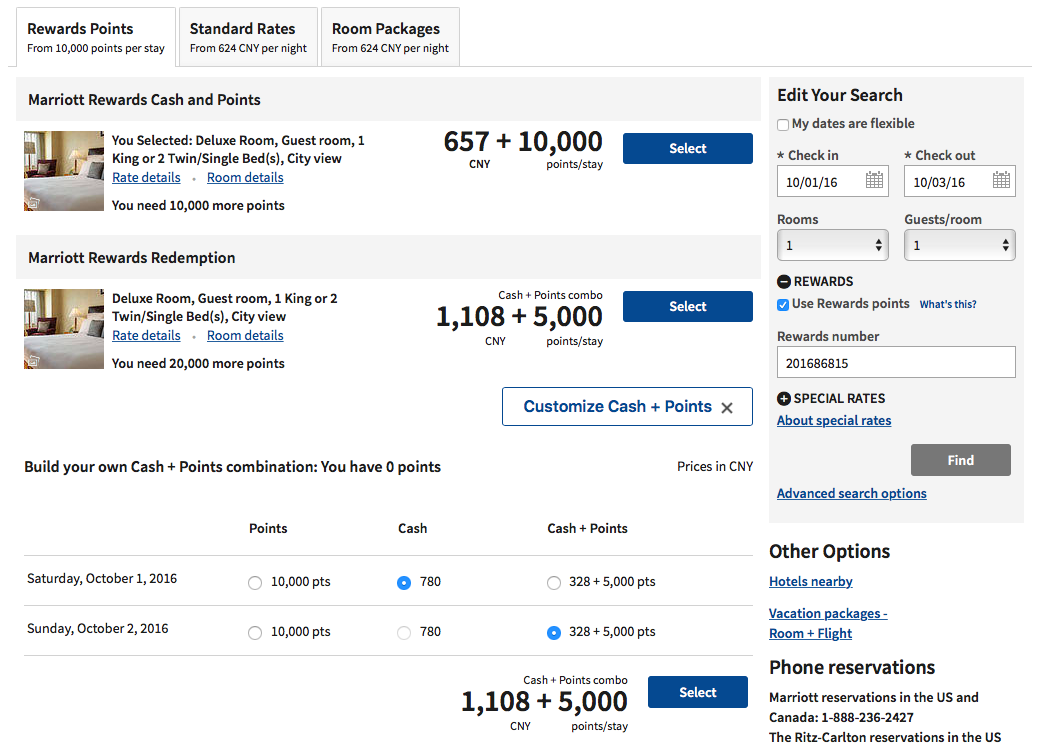
Task: Open the check-in date calendar picker
Action: (x=874, y=181)
